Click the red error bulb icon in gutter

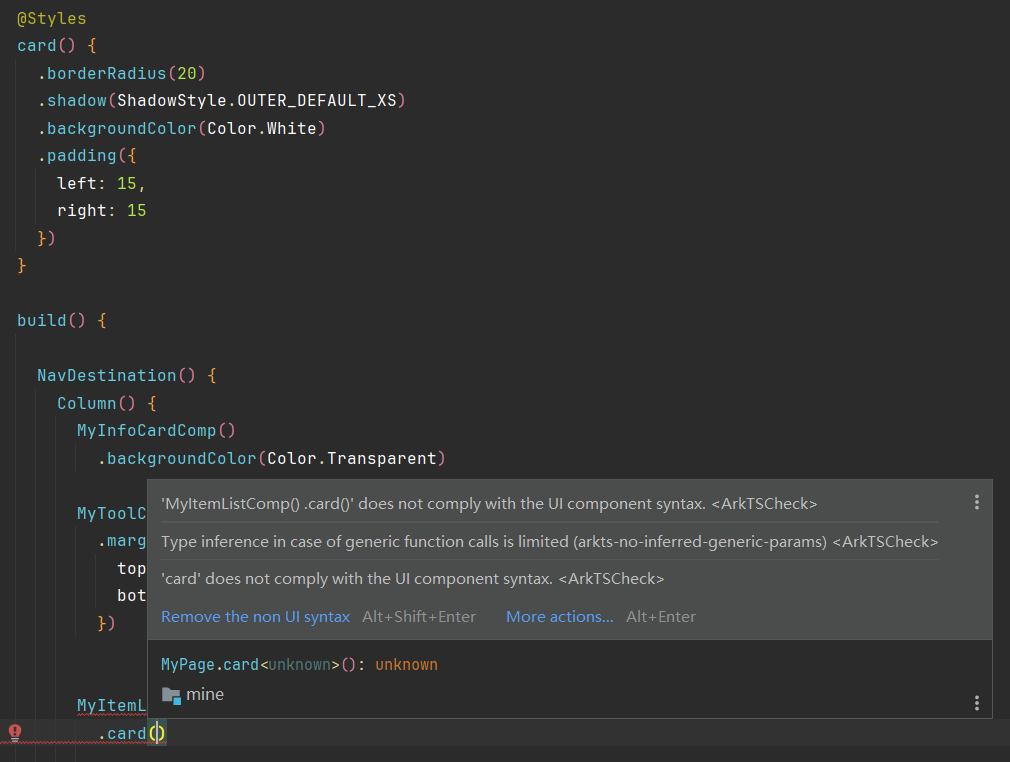[x=15, y=732]
